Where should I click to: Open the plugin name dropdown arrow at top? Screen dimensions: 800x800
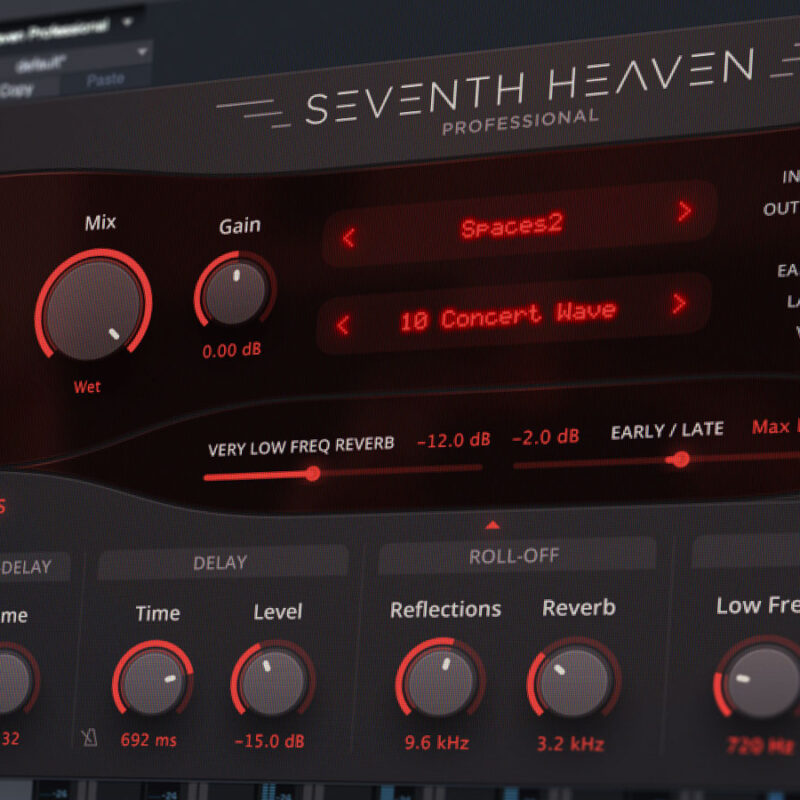click(128, 21)
